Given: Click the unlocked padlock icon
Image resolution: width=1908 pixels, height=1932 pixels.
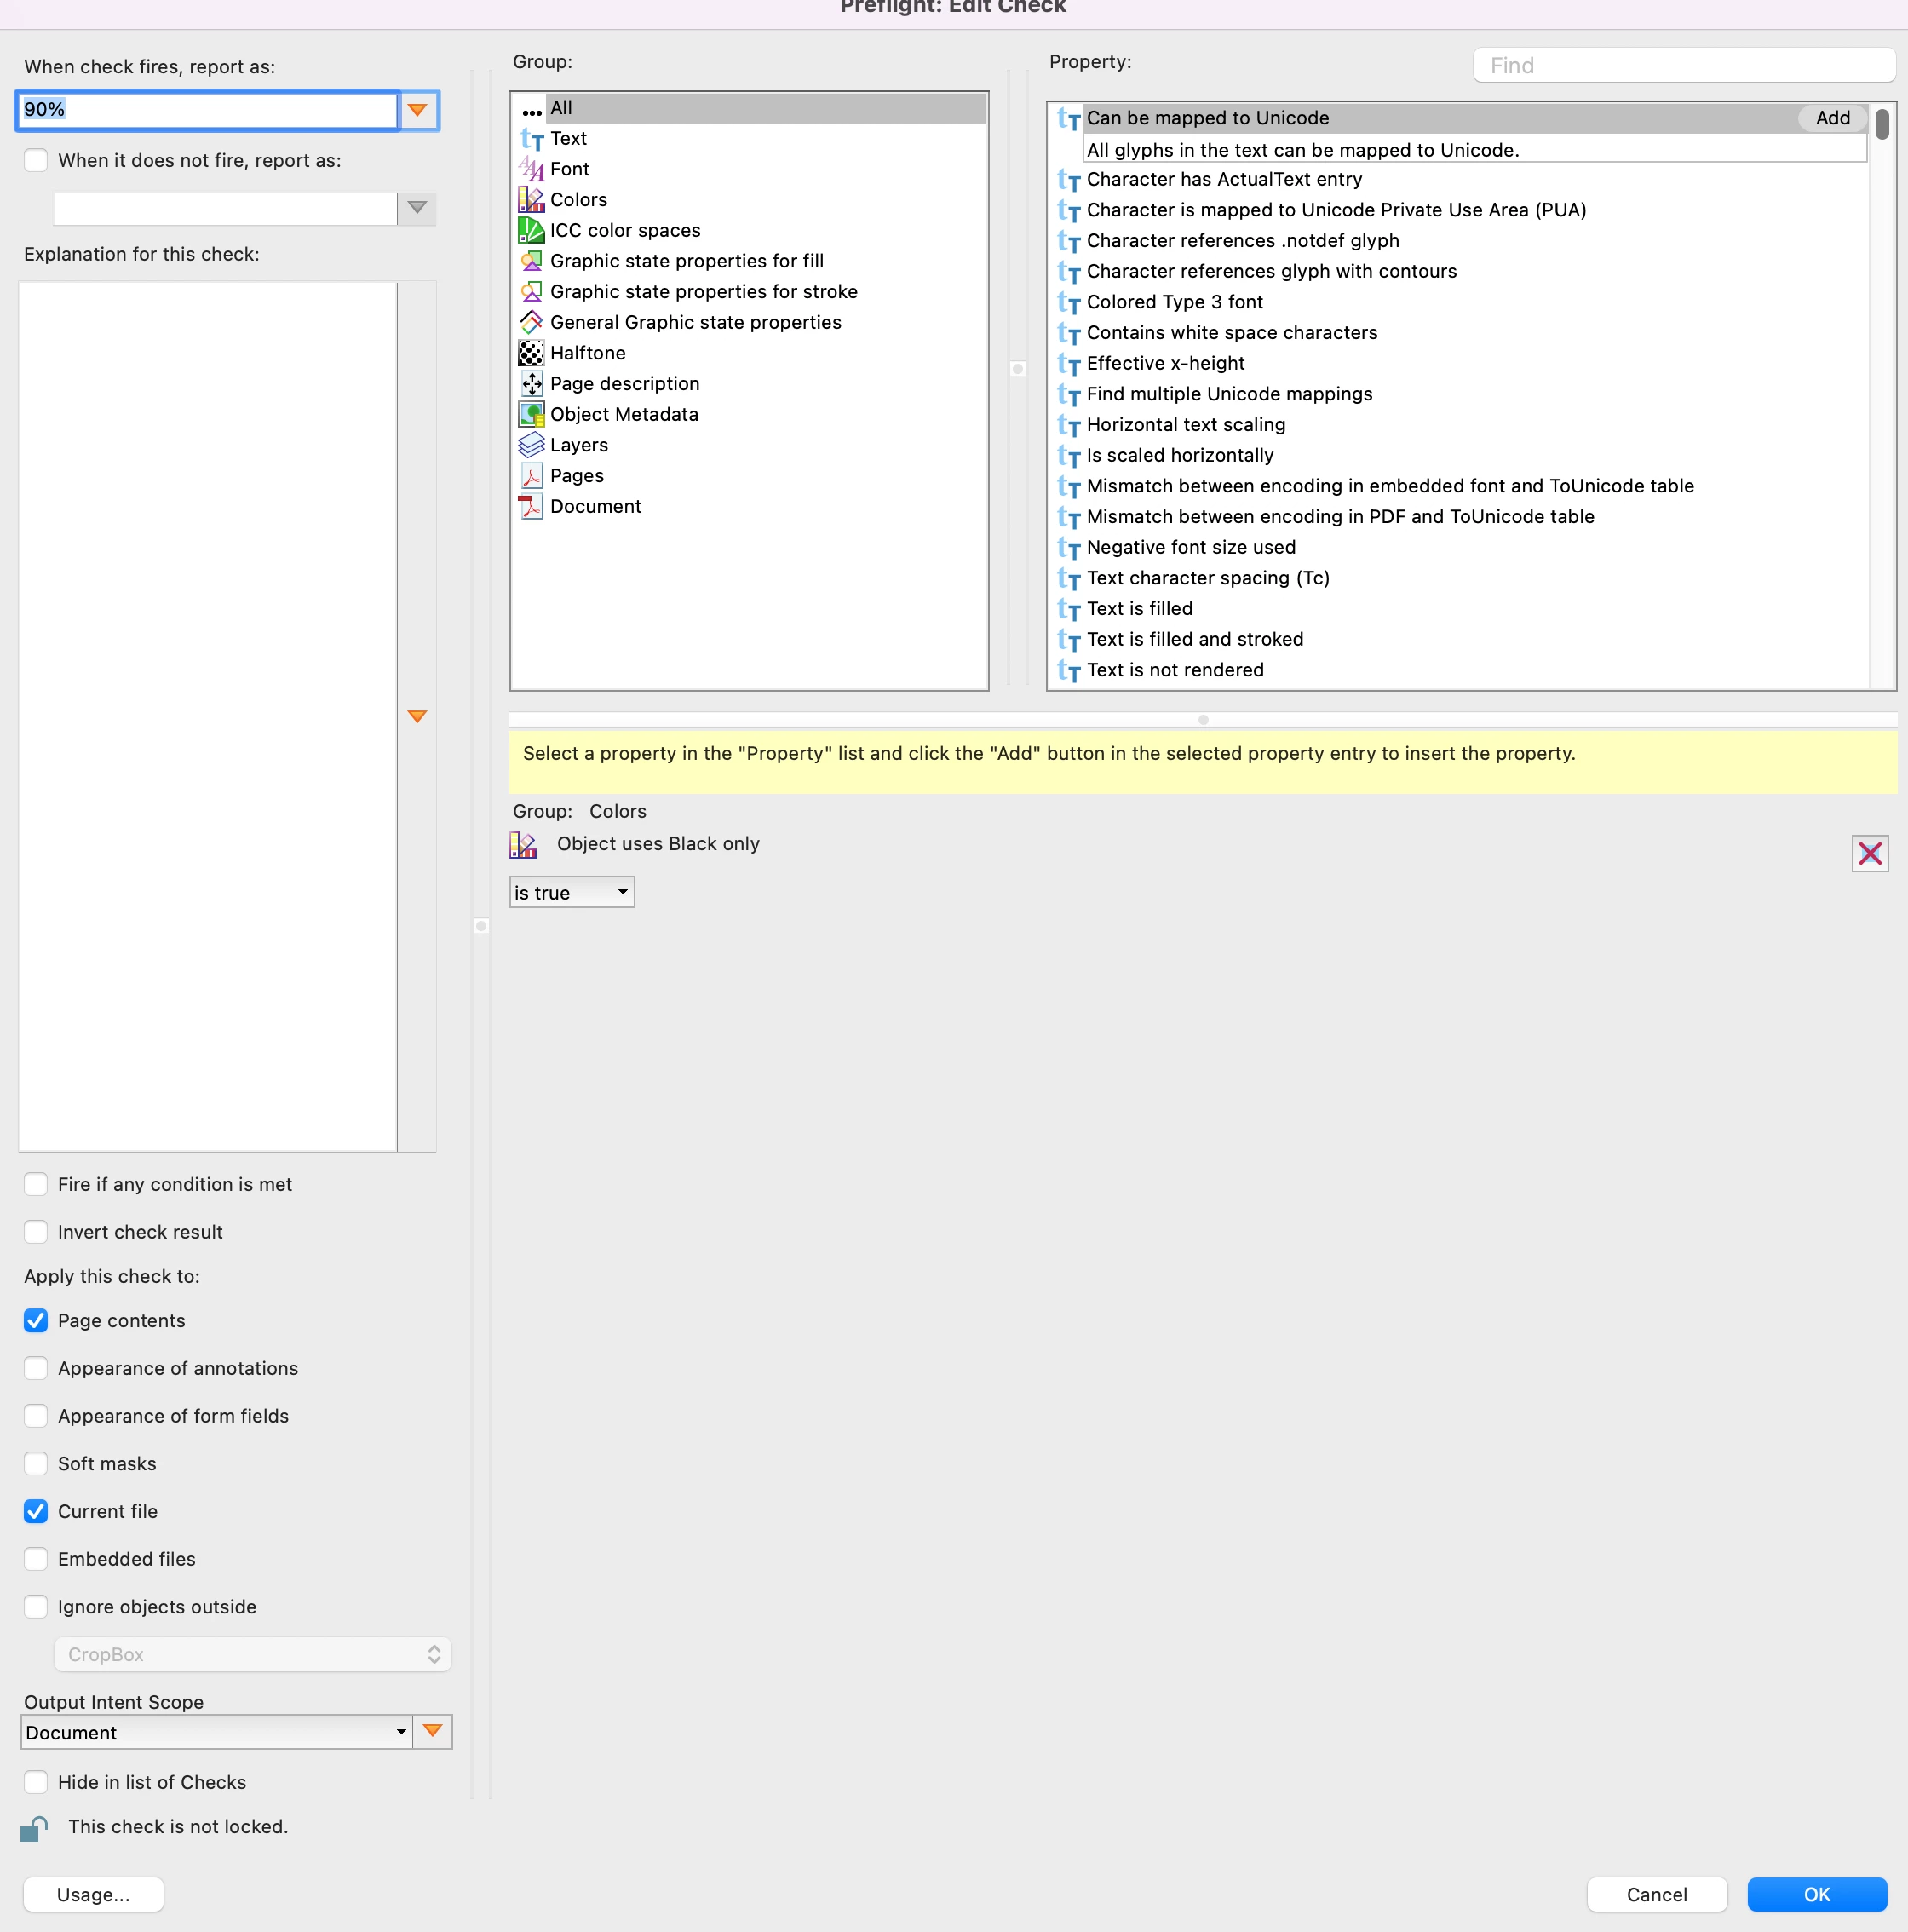Looking at the screenshot, I should (x=35, y=1828).
